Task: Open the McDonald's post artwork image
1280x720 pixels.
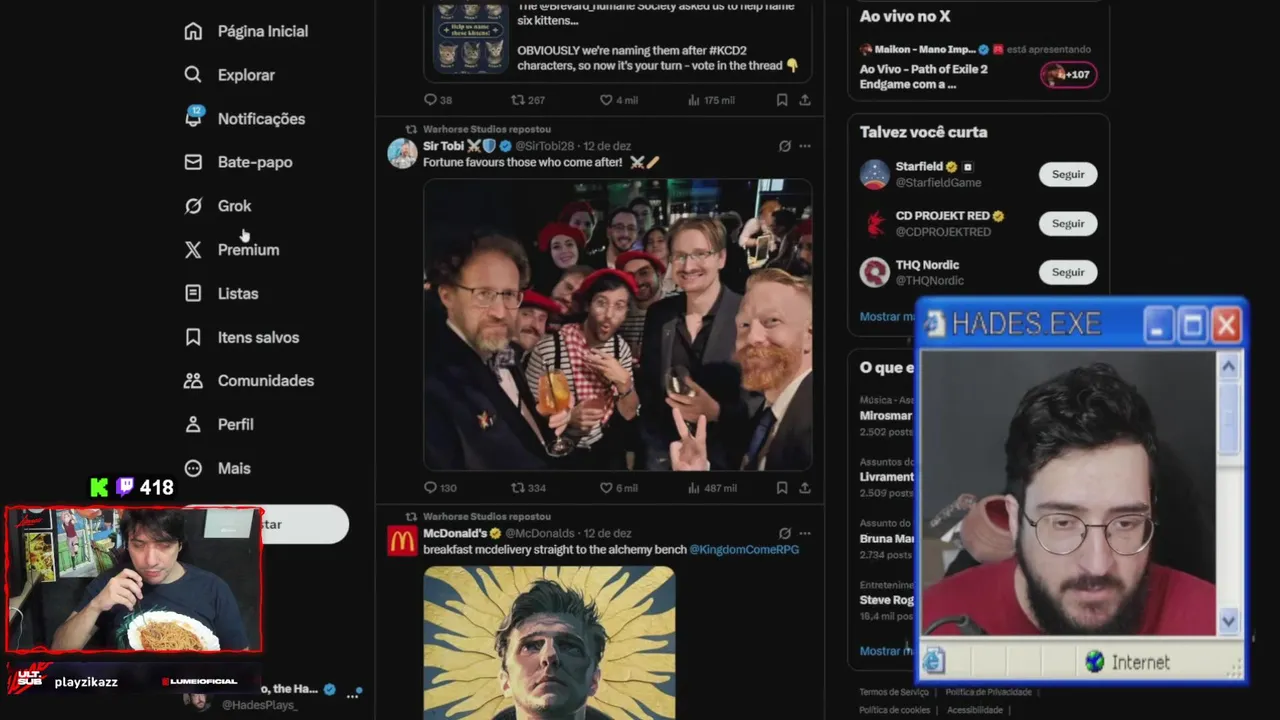Action: (x=549, y=643)
